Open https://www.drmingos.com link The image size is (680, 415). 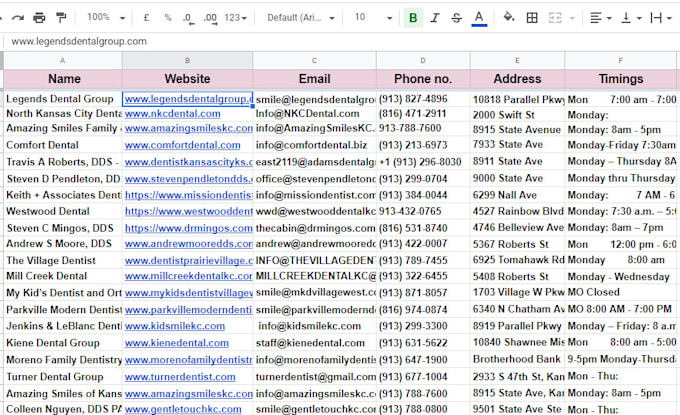click(189, 228)
